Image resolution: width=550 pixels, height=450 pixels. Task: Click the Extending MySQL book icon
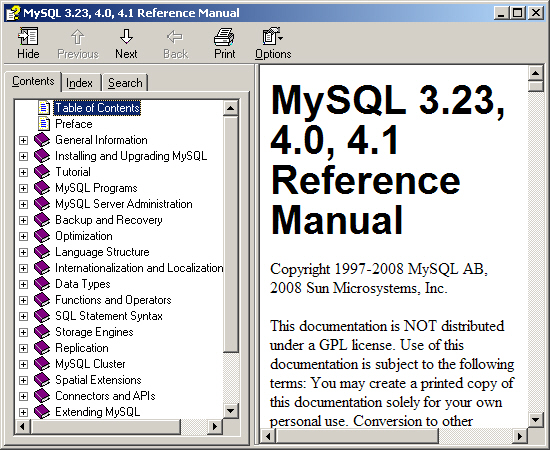pos(42,412)
